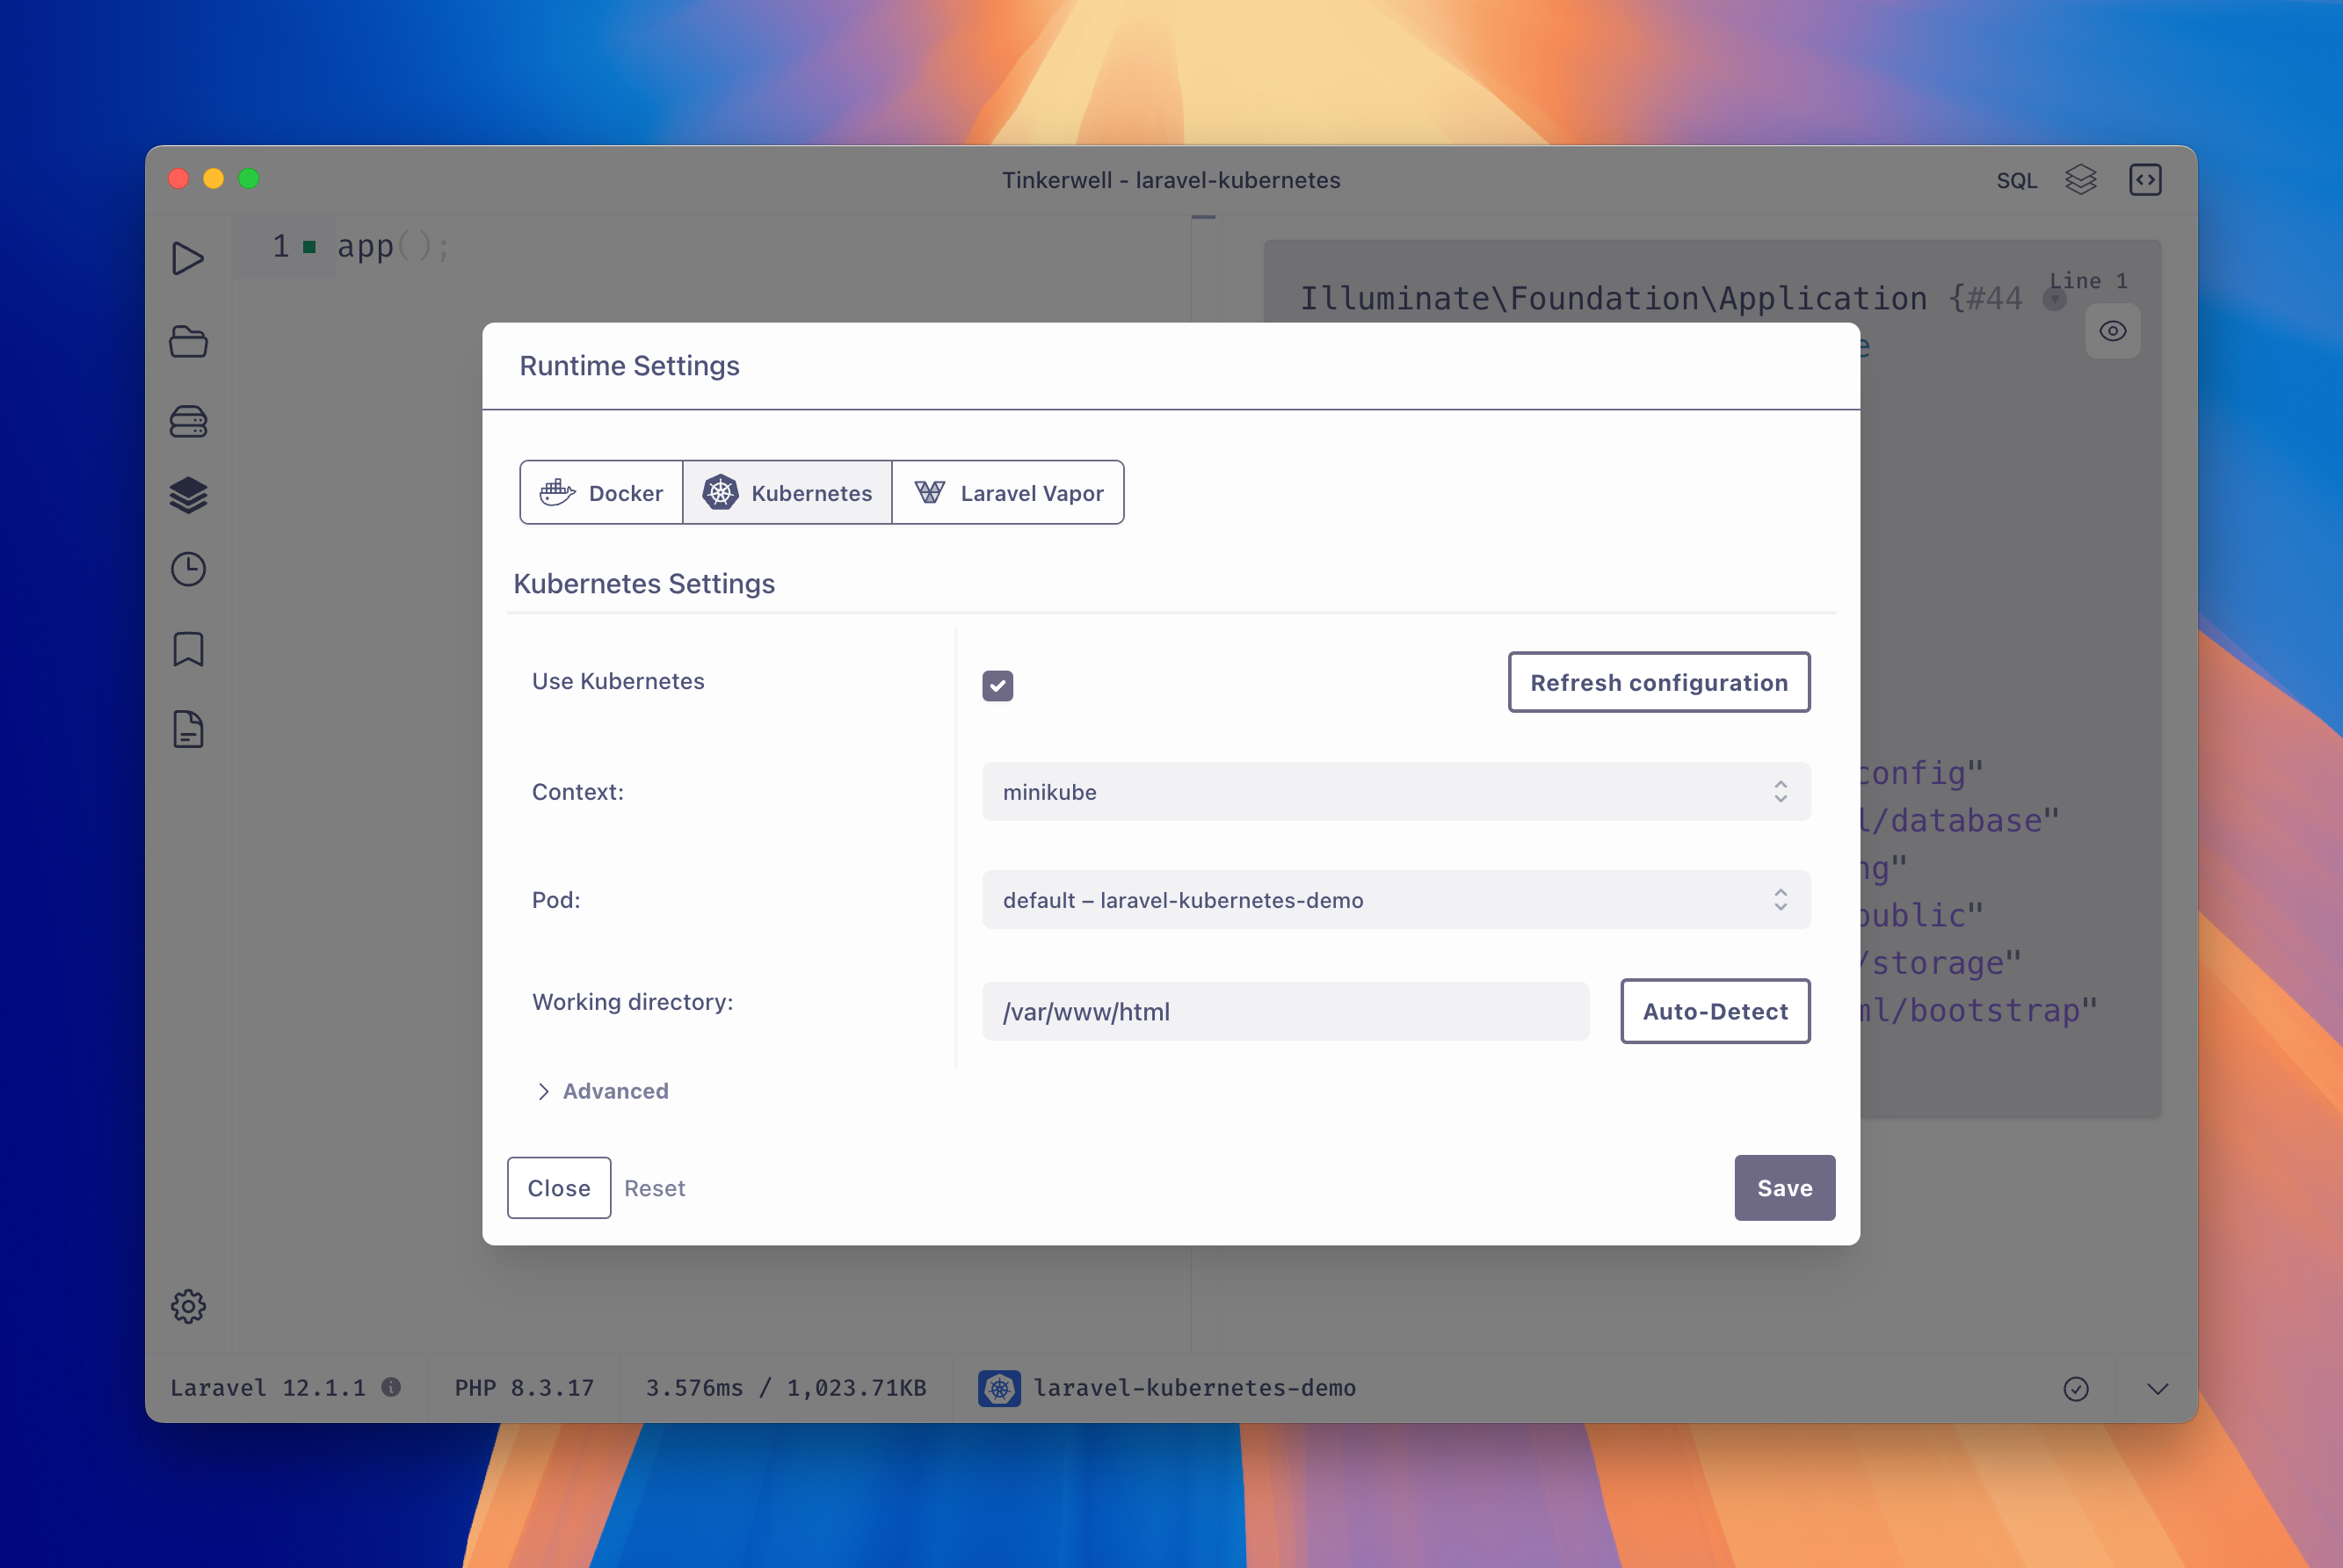This screenshot has width=2343, height=1568.
Task: Click the SQL toggle in title bar
Action: pos(2016,180)
